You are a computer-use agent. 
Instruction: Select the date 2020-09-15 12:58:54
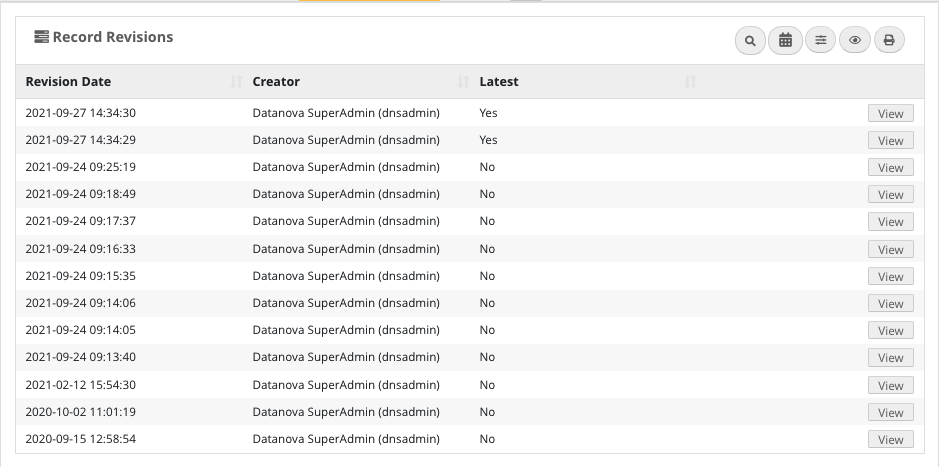[x=80, y=439]
